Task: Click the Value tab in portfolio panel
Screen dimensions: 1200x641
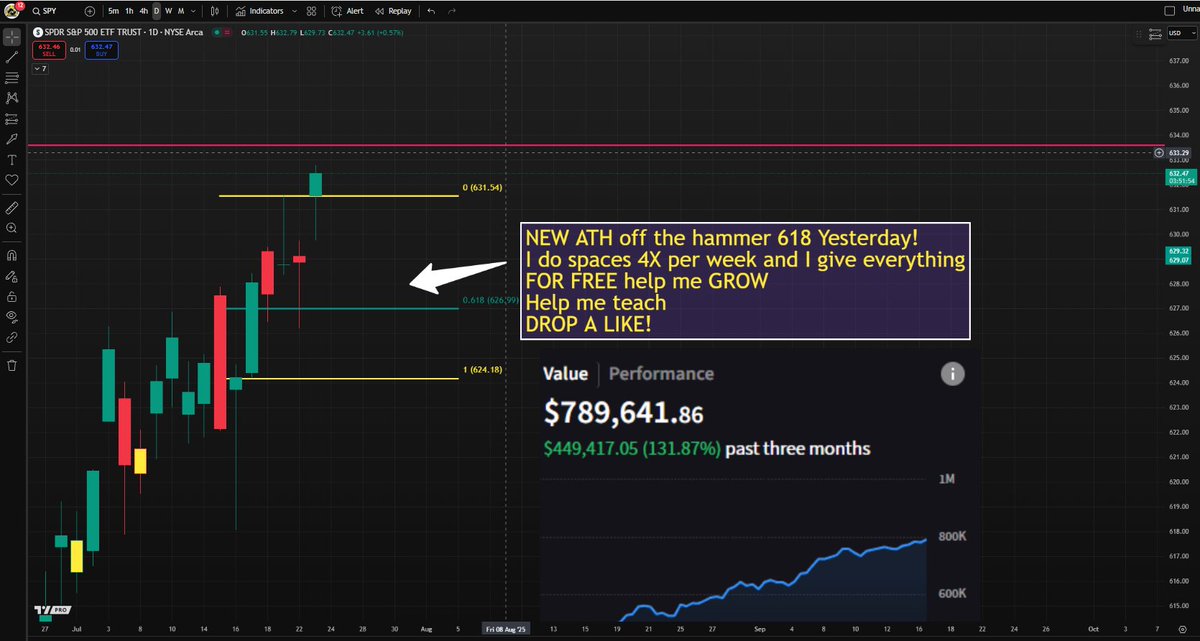Action: coord(565,374)
